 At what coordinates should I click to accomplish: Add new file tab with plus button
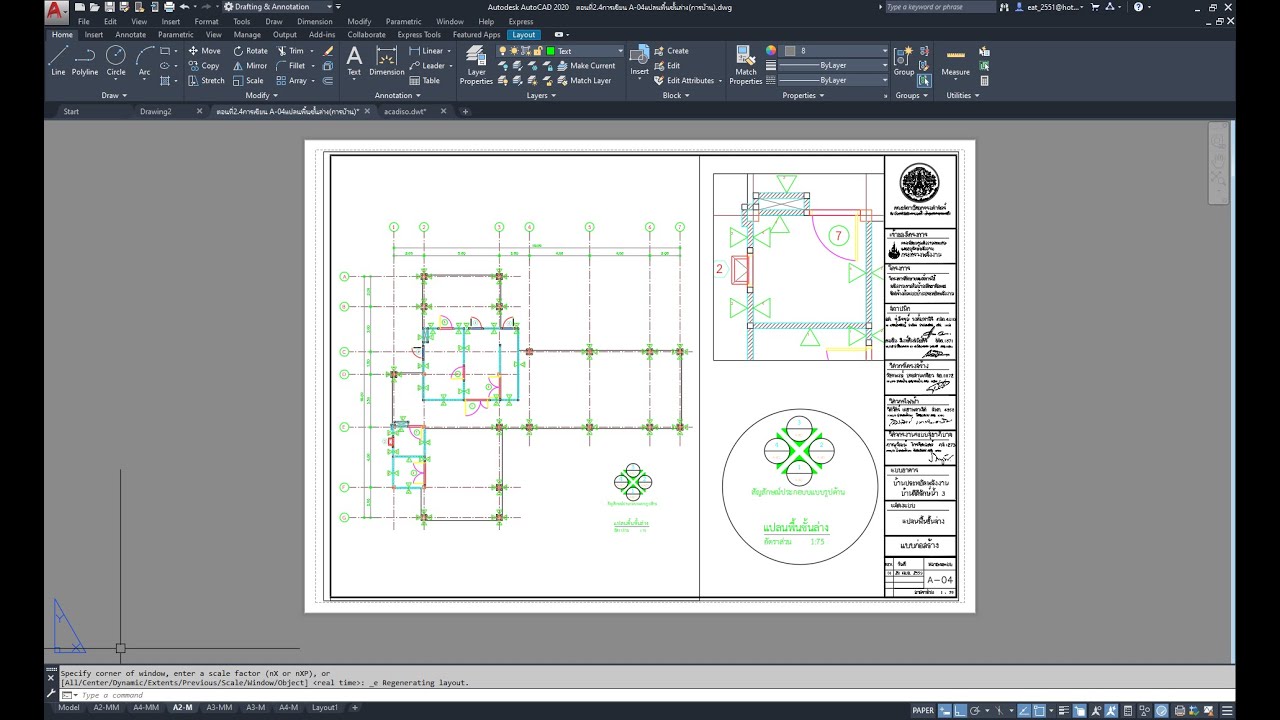pos(465,112)
